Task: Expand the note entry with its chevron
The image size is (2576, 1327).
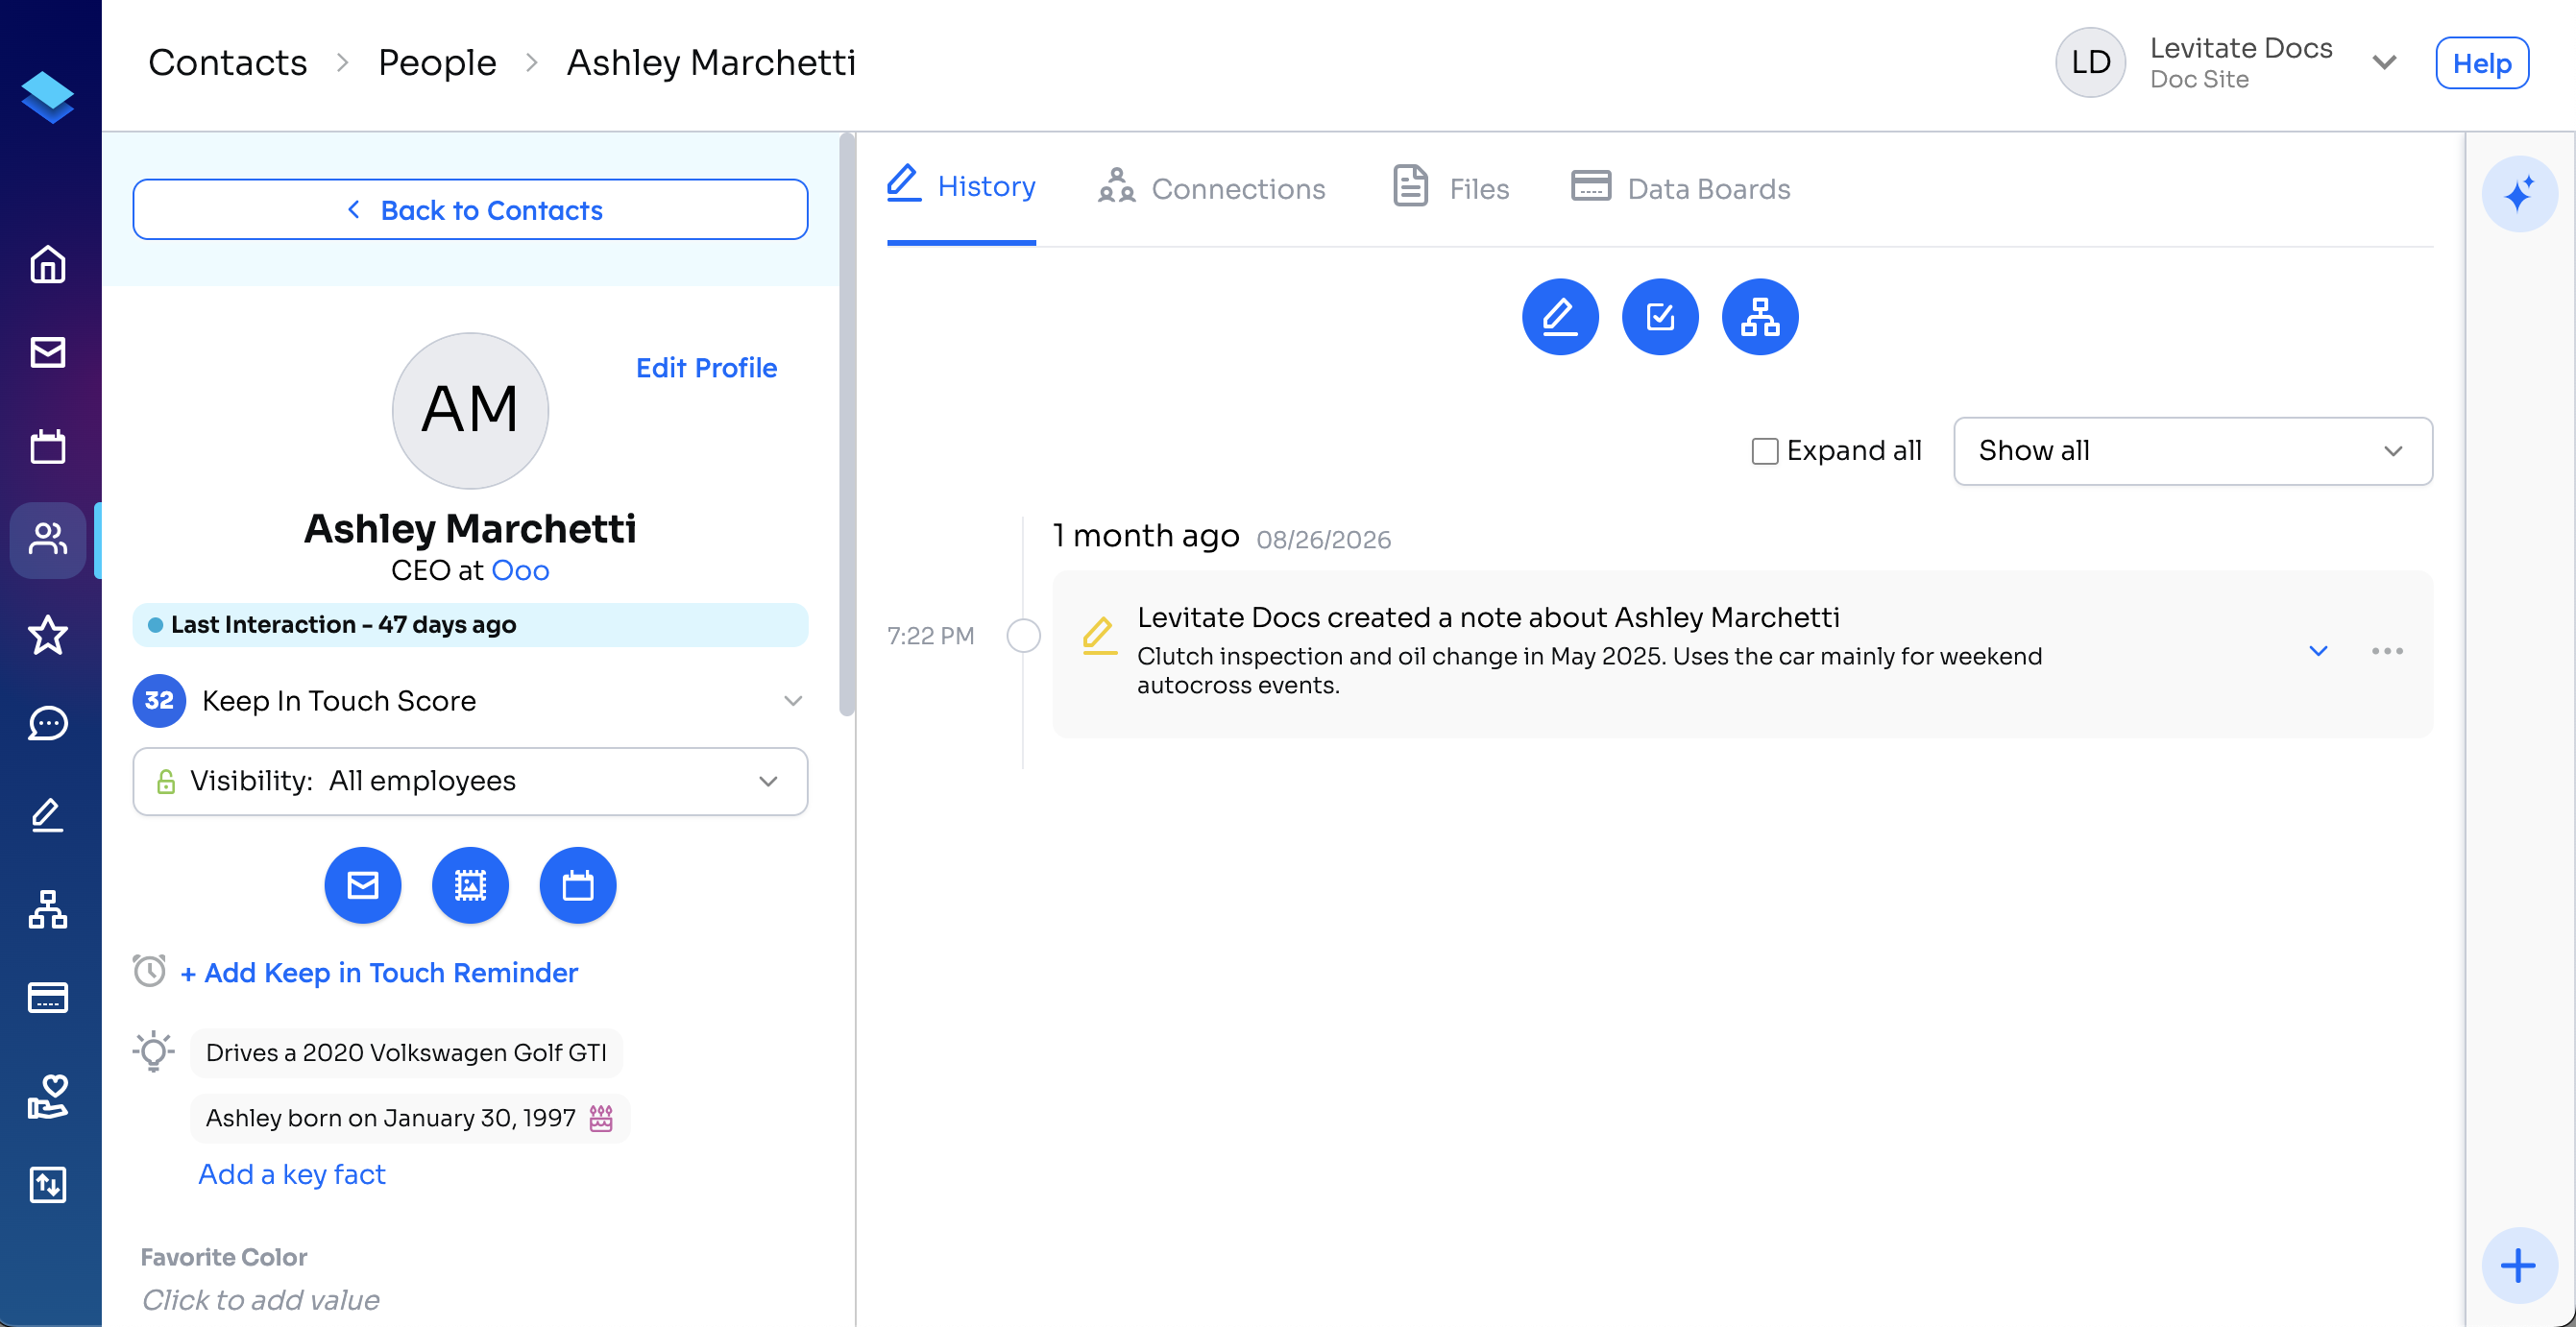Action: pyautogui.click(x=2318, y=651)
